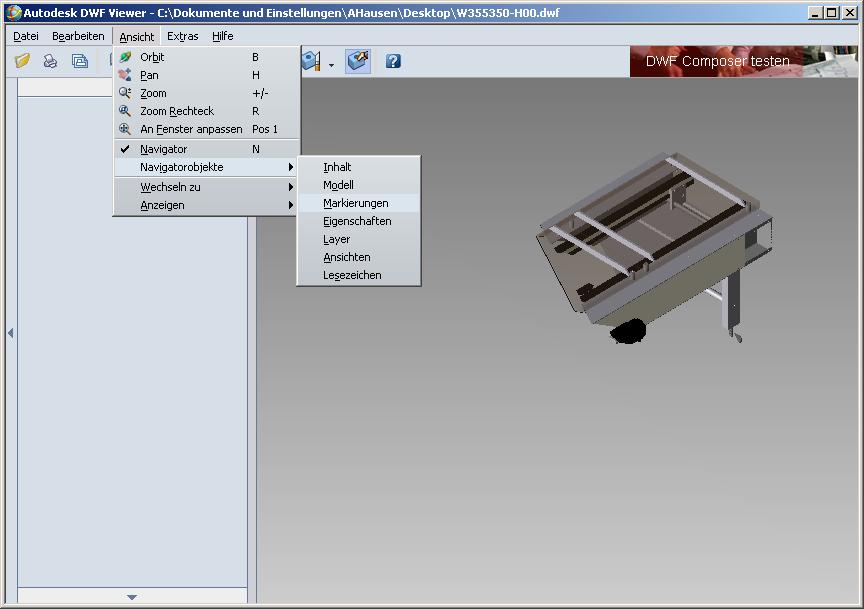Open the Bearbeiten menu

[x=78, y=36]
